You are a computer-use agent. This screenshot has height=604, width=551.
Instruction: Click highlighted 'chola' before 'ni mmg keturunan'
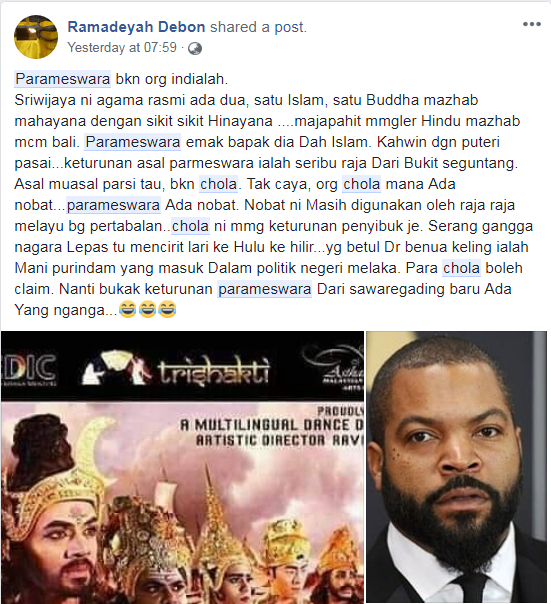190,226
